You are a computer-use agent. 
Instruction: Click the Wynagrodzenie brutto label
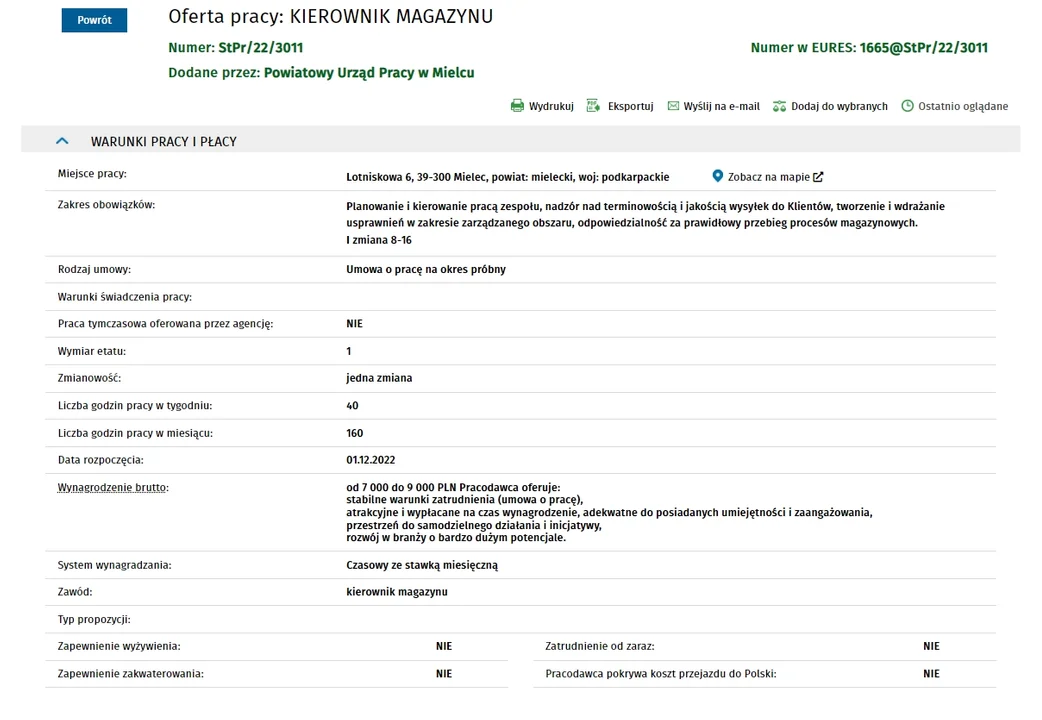[113, 487]
